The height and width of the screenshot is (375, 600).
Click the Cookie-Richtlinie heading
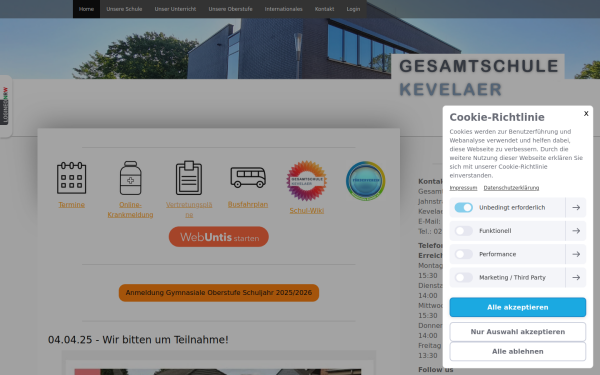pos(497,117)
